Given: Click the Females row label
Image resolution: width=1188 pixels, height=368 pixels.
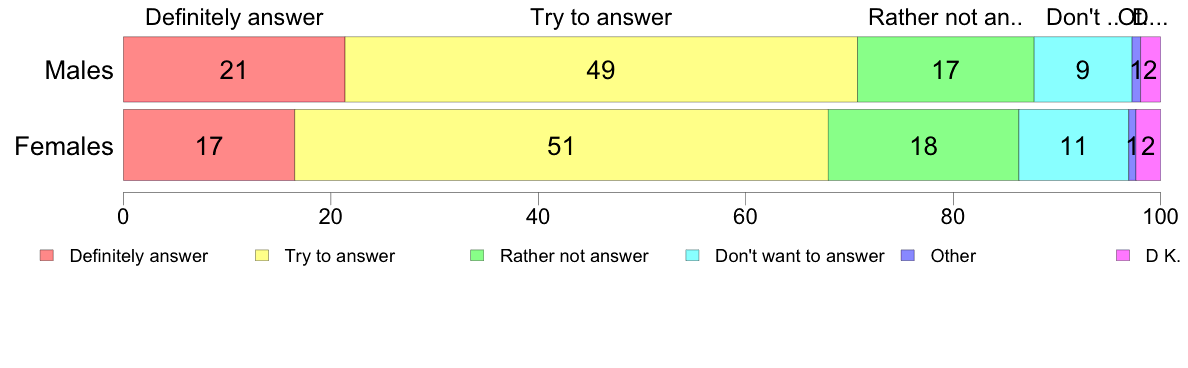Looking at the screenshot, I should point(64,146).
